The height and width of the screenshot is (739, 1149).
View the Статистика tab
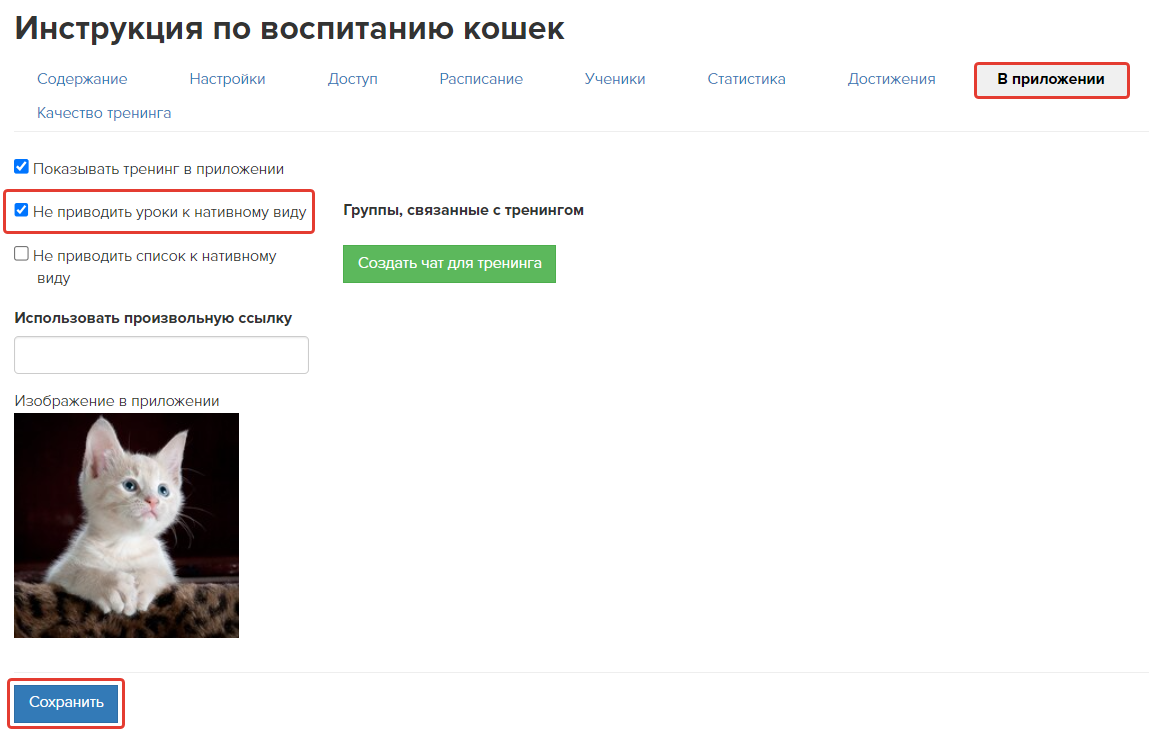[746, 79]
